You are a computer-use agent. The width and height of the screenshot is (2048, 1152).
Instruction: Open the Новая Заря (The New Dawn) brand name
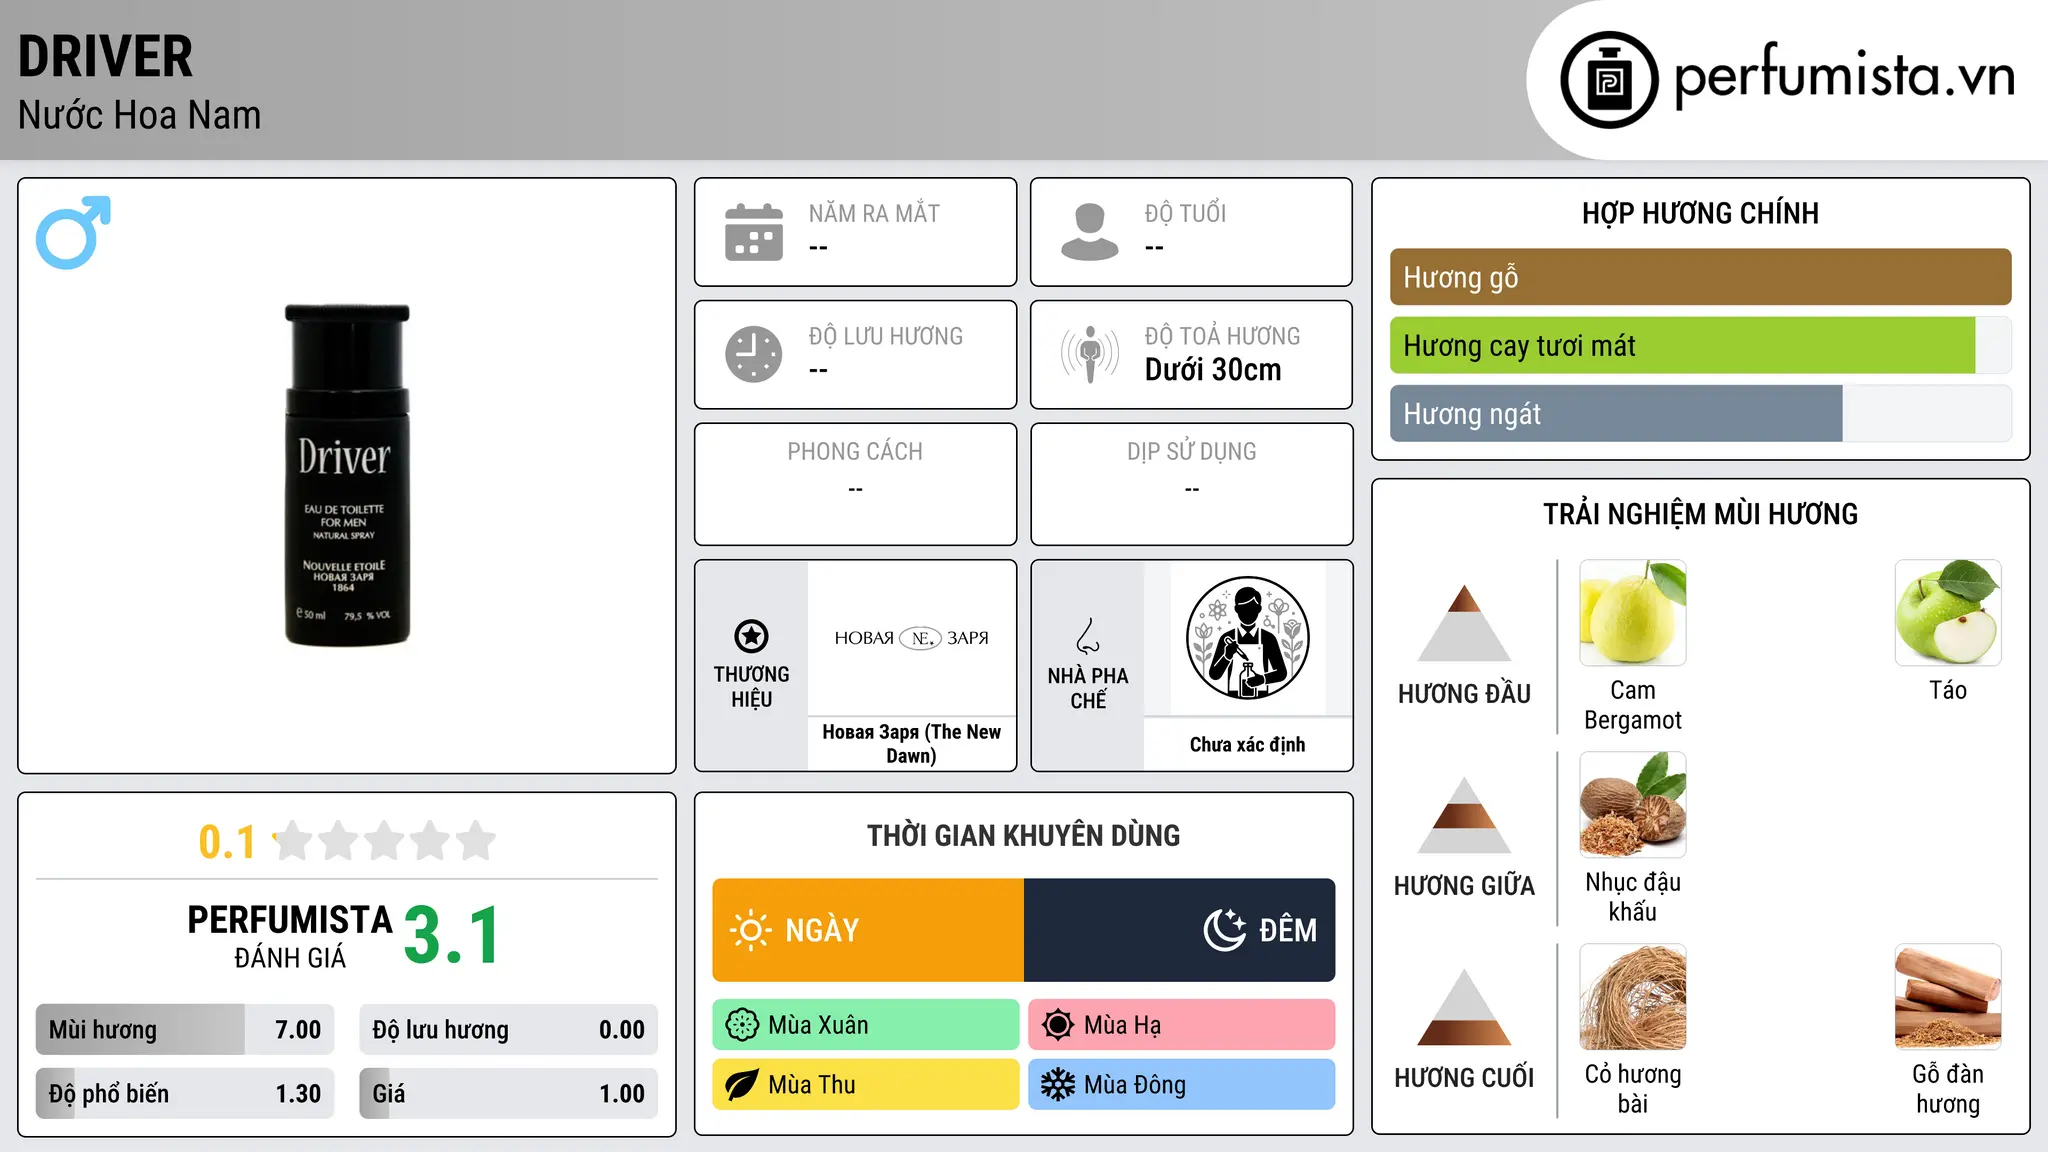point(911,744)
